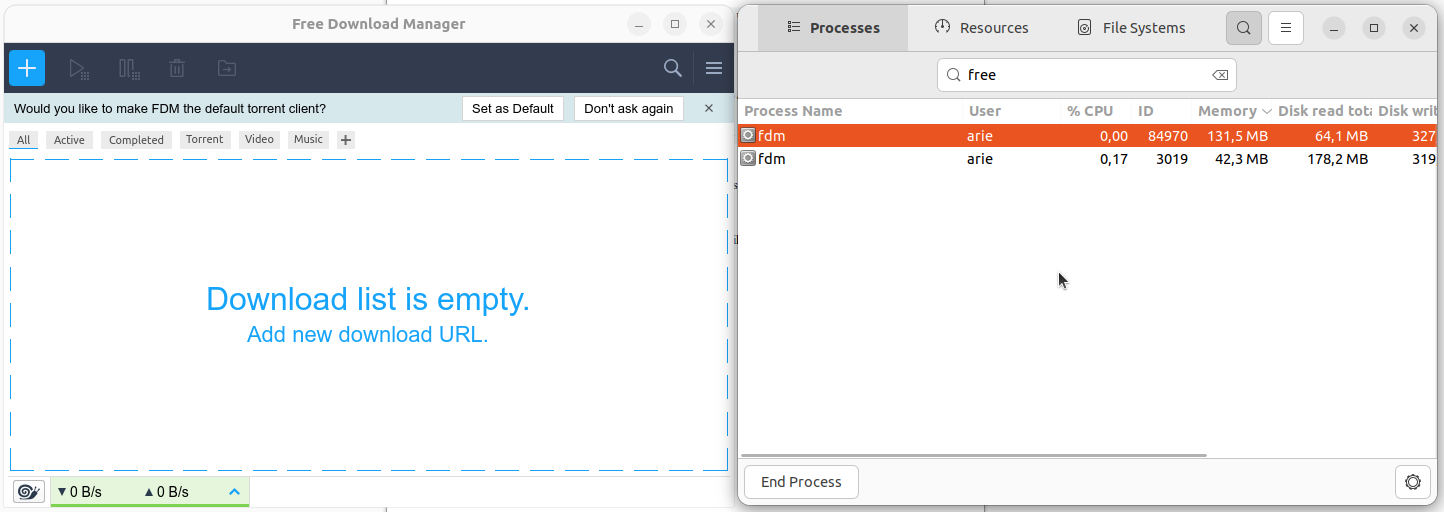This screenshot has height=512, width=1444.
Task: Switch to the Resources tab
Action: click(x=981, y=28)
